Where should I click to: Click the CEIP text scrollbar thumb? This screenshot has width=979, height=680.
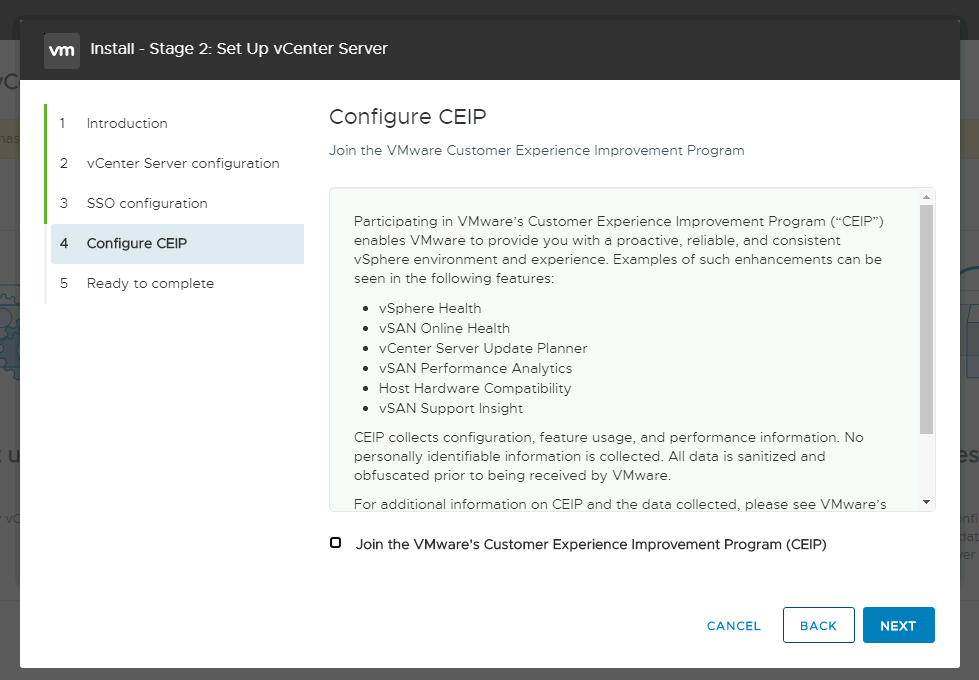tap(926, 320)
